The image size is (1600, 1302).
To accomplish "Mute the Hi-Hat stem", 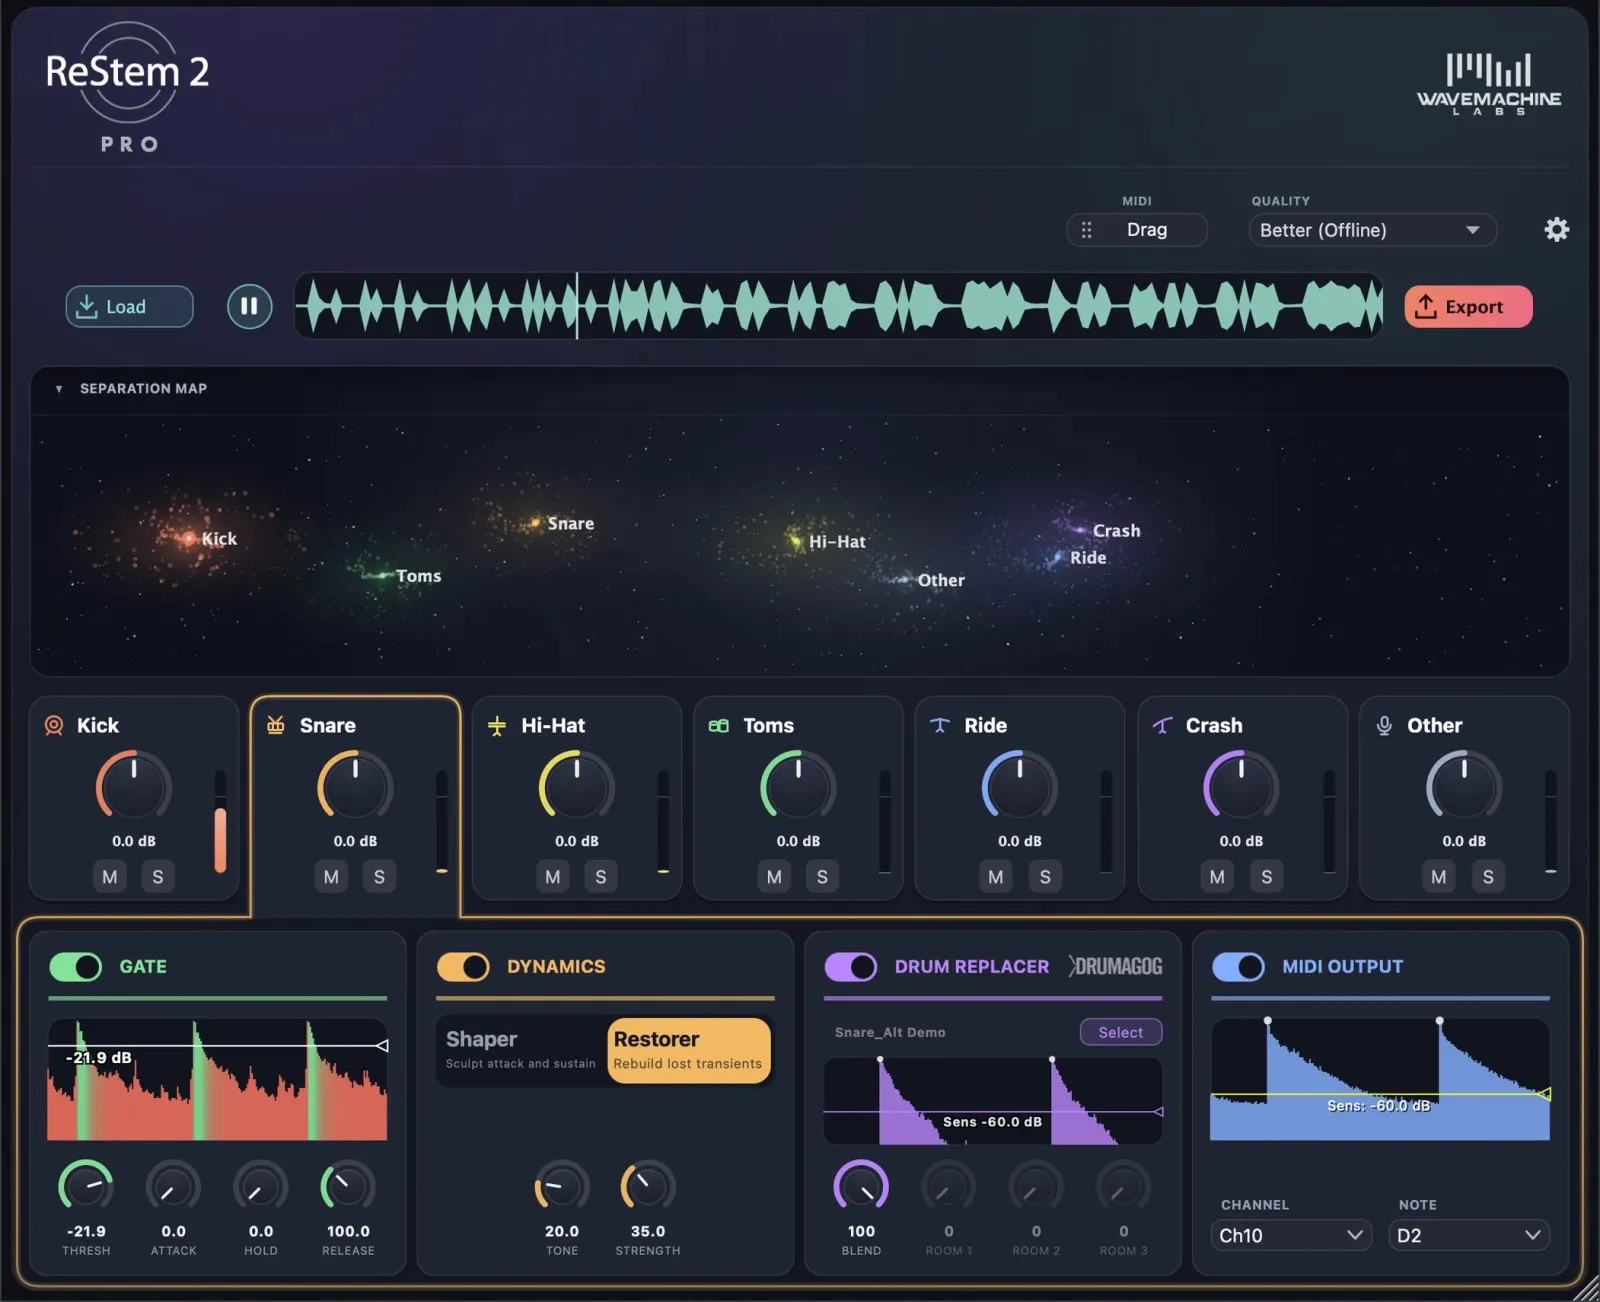I will 553,877.
